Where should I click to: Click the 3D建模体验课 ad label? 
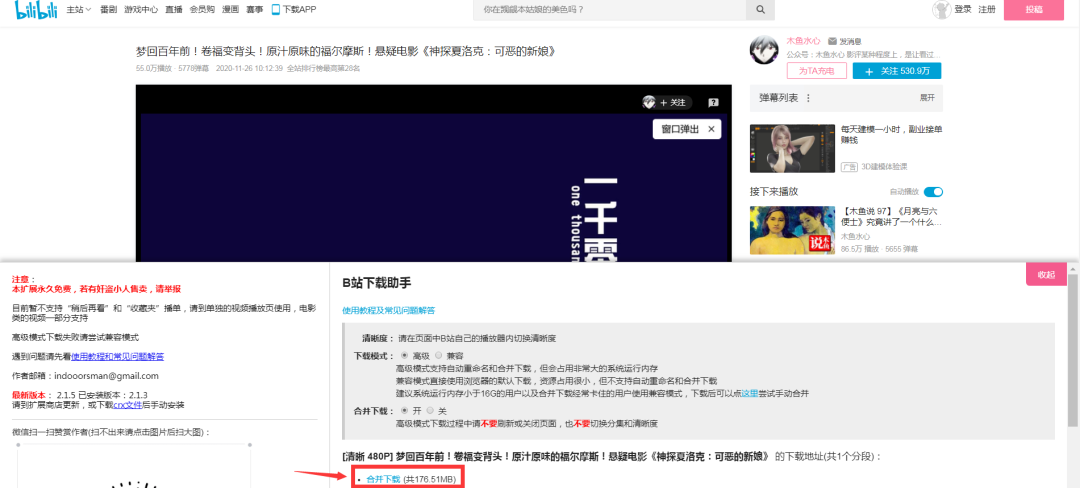pyautogui.click(x=884, y=167)
